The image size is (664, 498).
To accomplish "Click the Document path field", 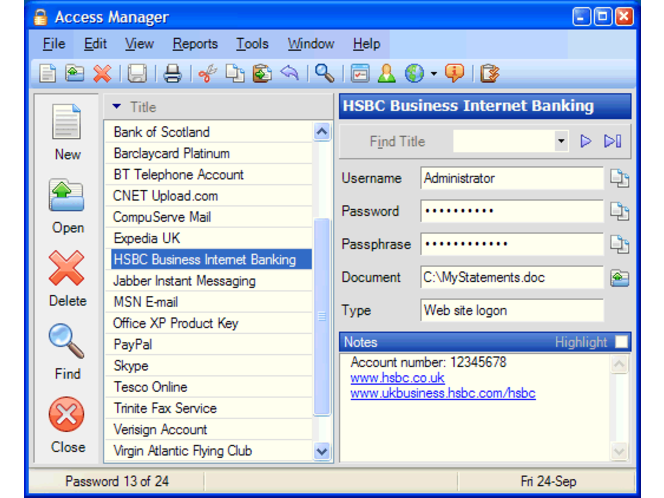I will (x=512, y=278).
